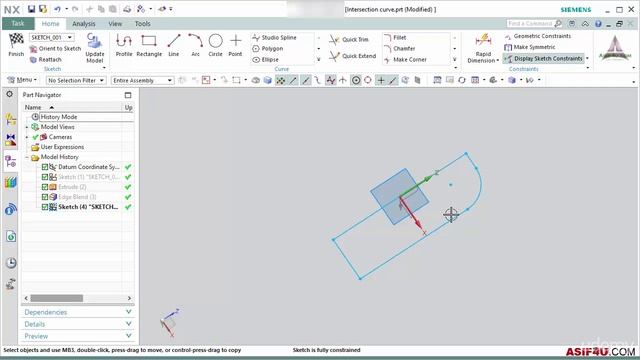Toggle the snap to midpoint option
Screen dimensions: 640x360
pos(305,80)
